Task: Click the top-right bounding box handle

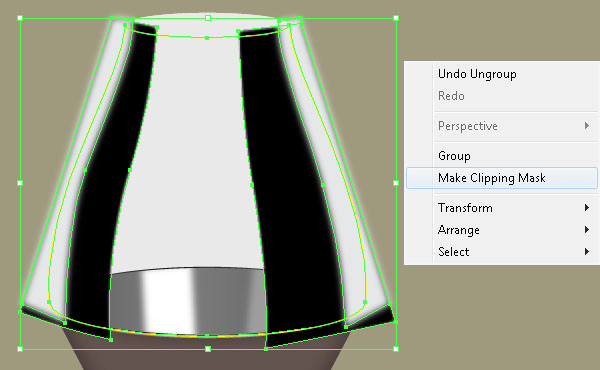Action: pos(396,18)
